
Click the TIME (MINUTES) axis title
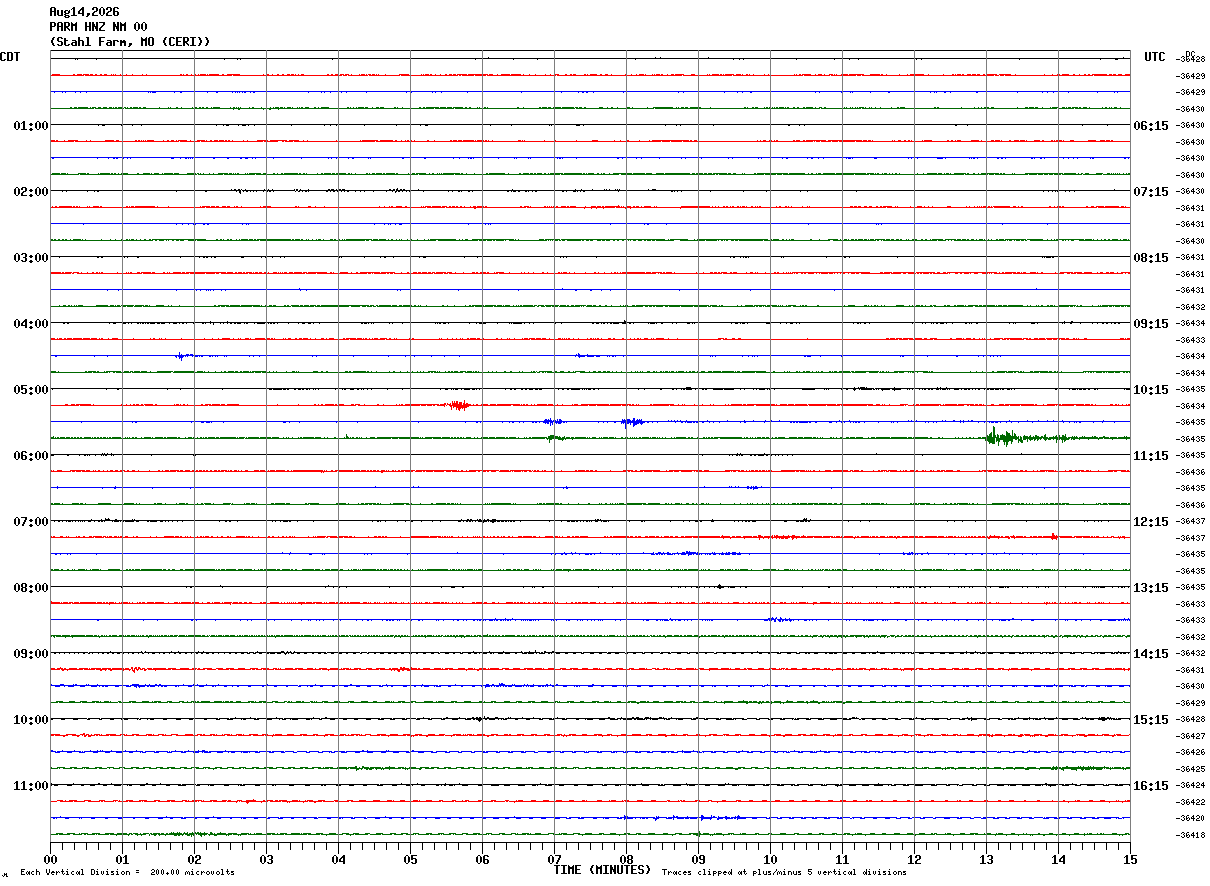tap(602, 870)
